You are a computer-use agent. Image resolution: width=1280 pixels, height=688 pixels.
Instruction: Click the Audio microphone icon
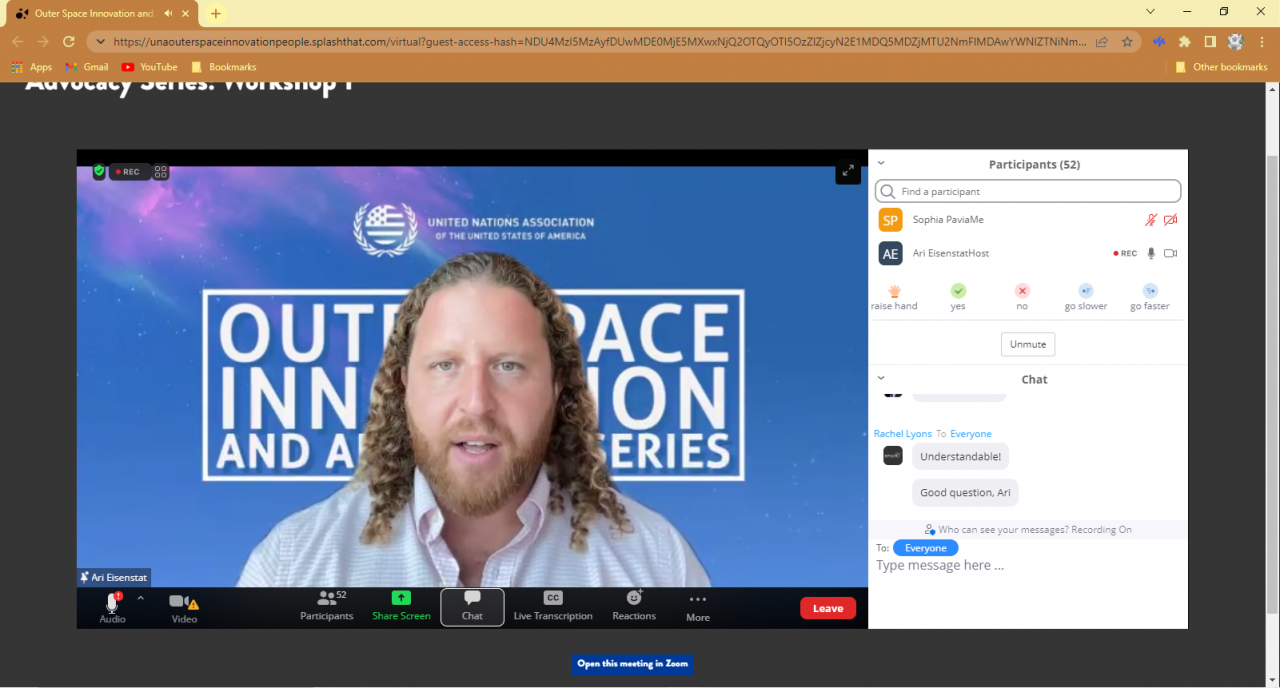[x=112, y=603]
